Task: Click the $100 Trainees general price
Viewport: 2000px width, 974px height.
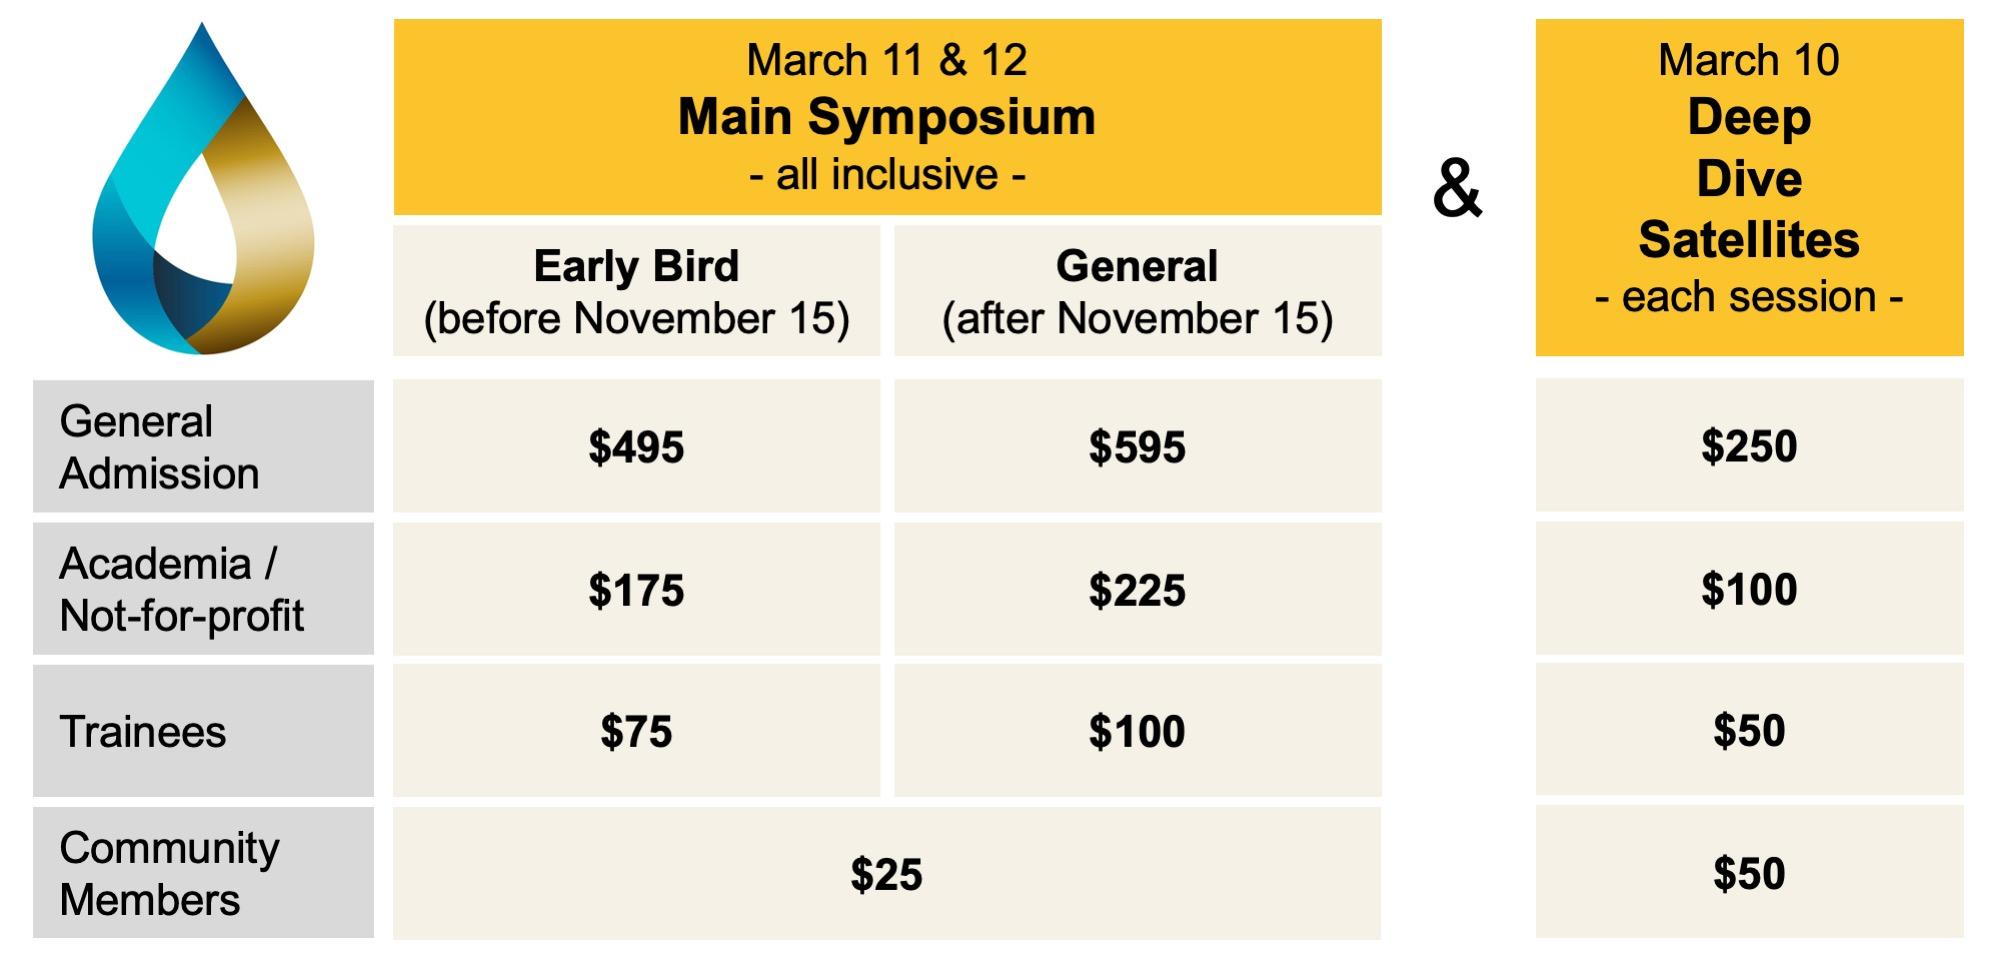Action: tap(1137, 731)
